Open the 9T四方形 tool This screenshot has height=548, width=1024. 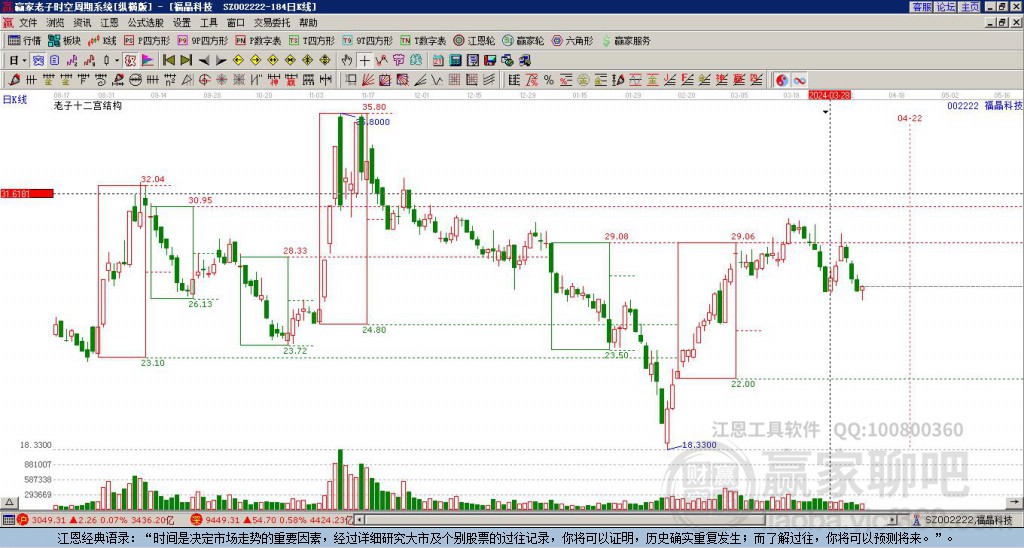368,40
